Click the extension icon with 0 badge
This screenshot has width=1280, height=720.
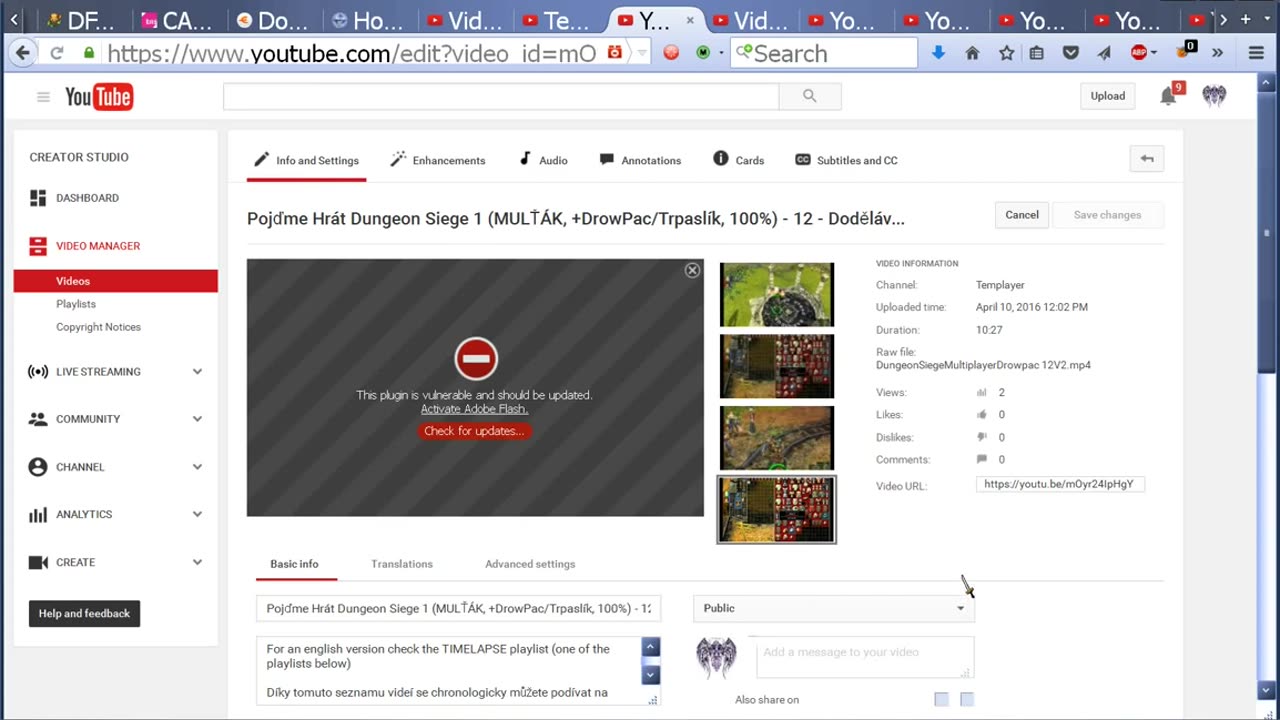[x=1186, y=51]
